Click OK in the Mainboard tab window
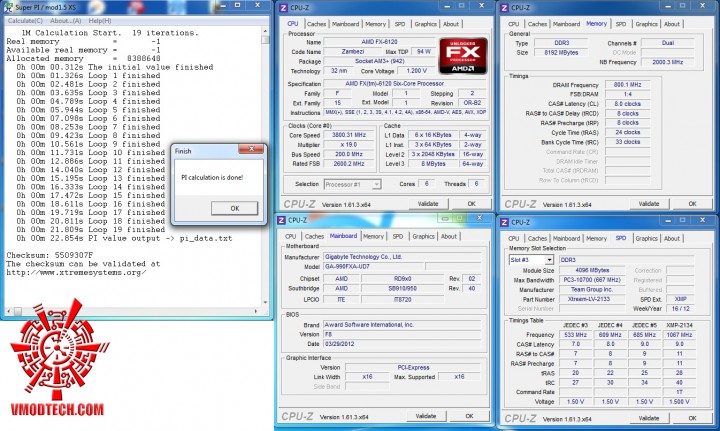 pos(469,416)
